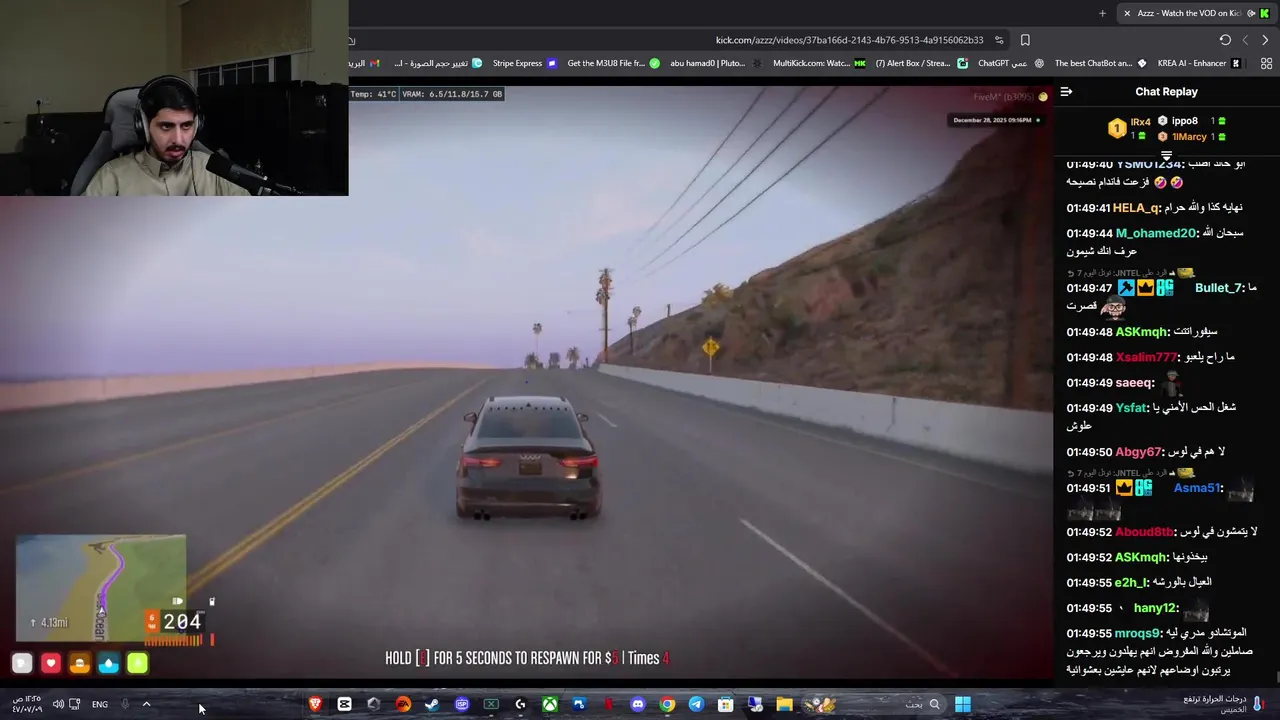This screenshot has width=1280, height=720.
Task: Open HELA_q username in chat
Action: [x=1136, y=208]
